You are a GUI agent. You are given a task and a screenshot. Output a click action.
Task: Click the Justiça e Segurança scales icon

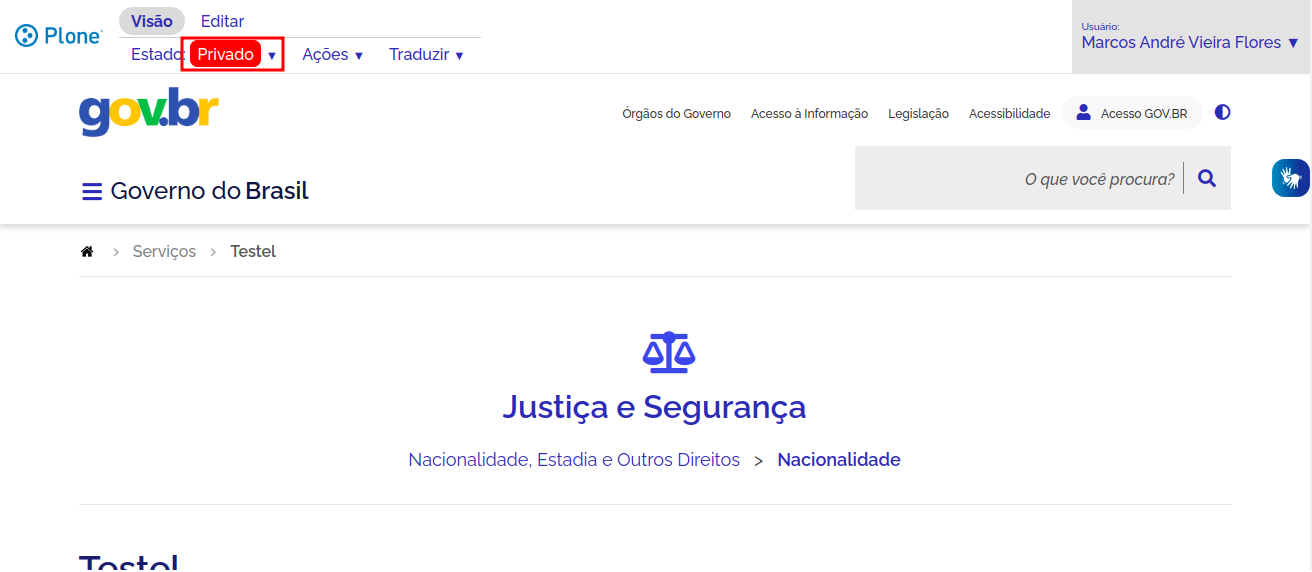click(669, 352)
